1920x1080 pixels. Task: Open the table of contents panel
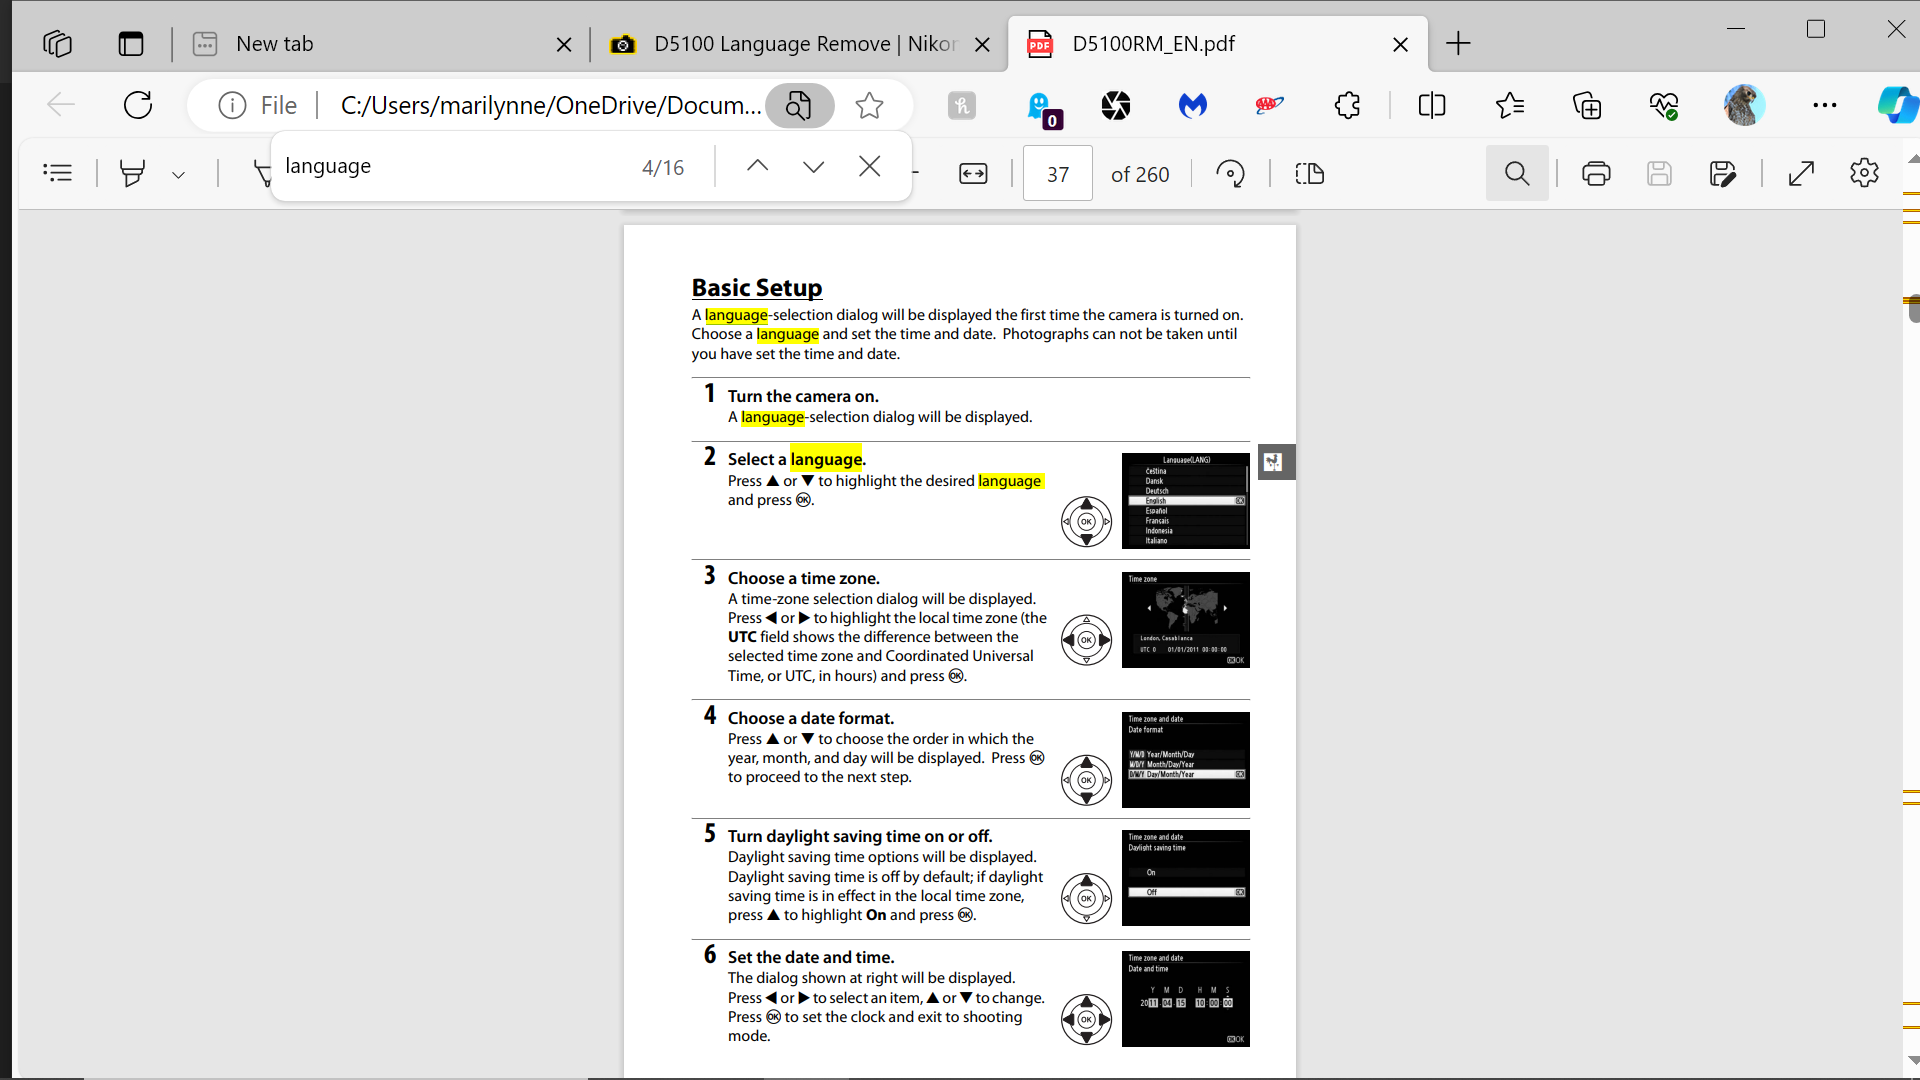[58, 173]
